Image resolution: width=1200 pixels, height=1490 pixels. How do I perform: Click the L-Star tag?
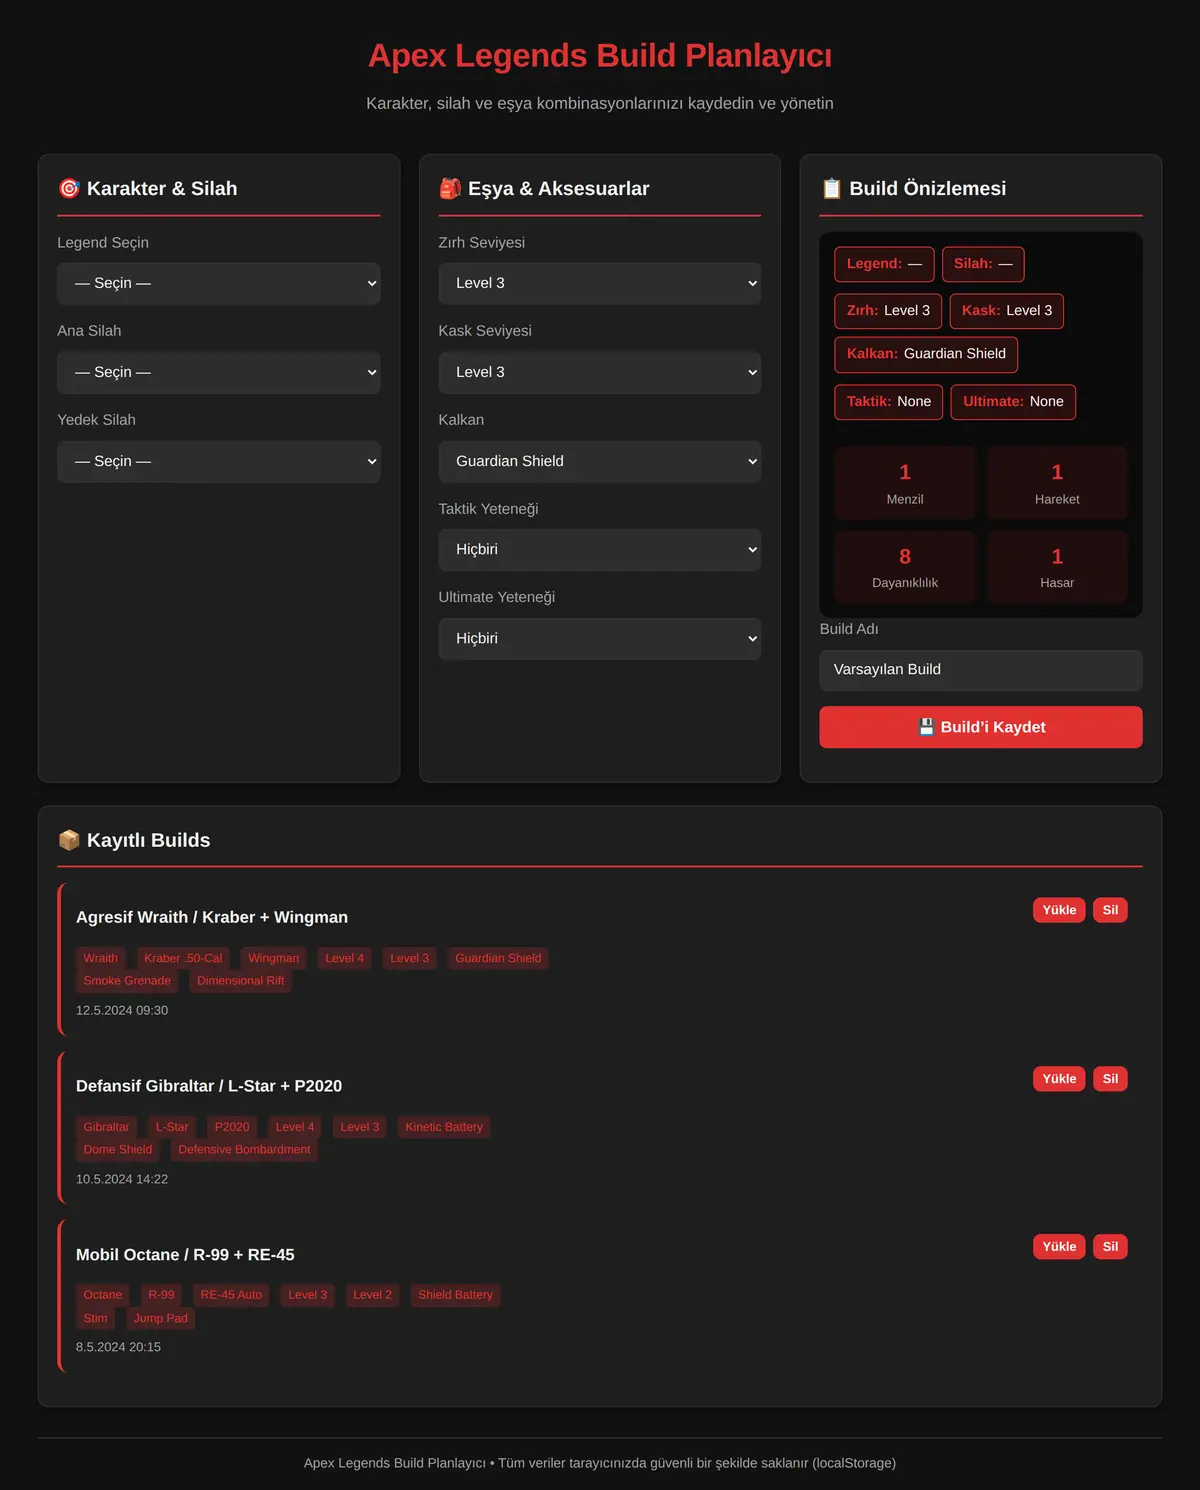172,1127
